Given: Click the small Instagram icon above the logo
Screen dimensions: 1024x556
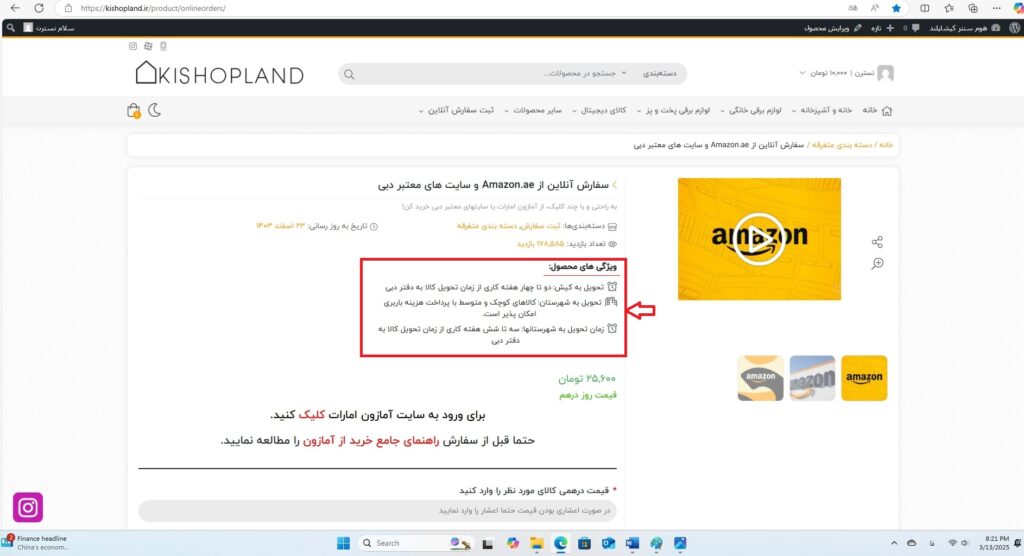Looking at the screenshot, I should (132, 46).
